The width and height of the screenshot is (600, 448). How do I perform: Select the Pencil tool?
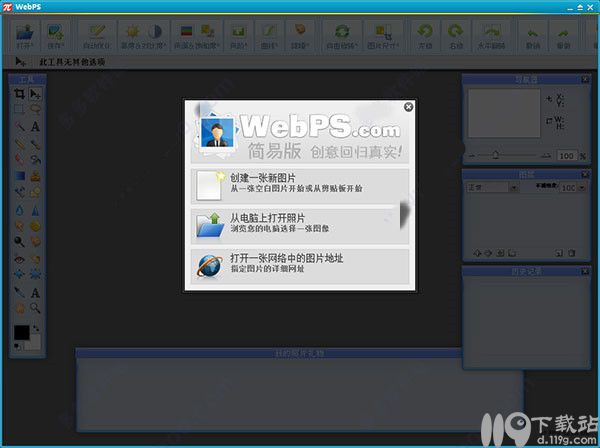click(x=20, y=144)
